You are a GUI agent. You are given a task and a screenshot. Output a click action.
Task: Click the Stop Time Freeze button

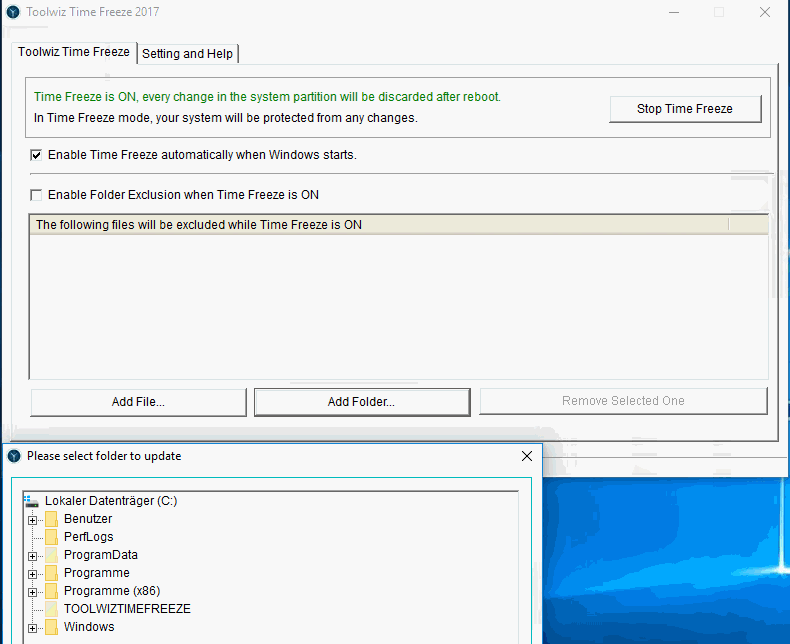685,109
